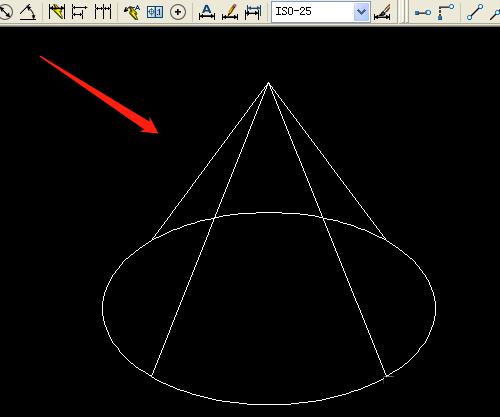Open the ISO-25 dimension style dropdown arrow
The width and height of the screenshot is (500, 417).
(361, 12)
